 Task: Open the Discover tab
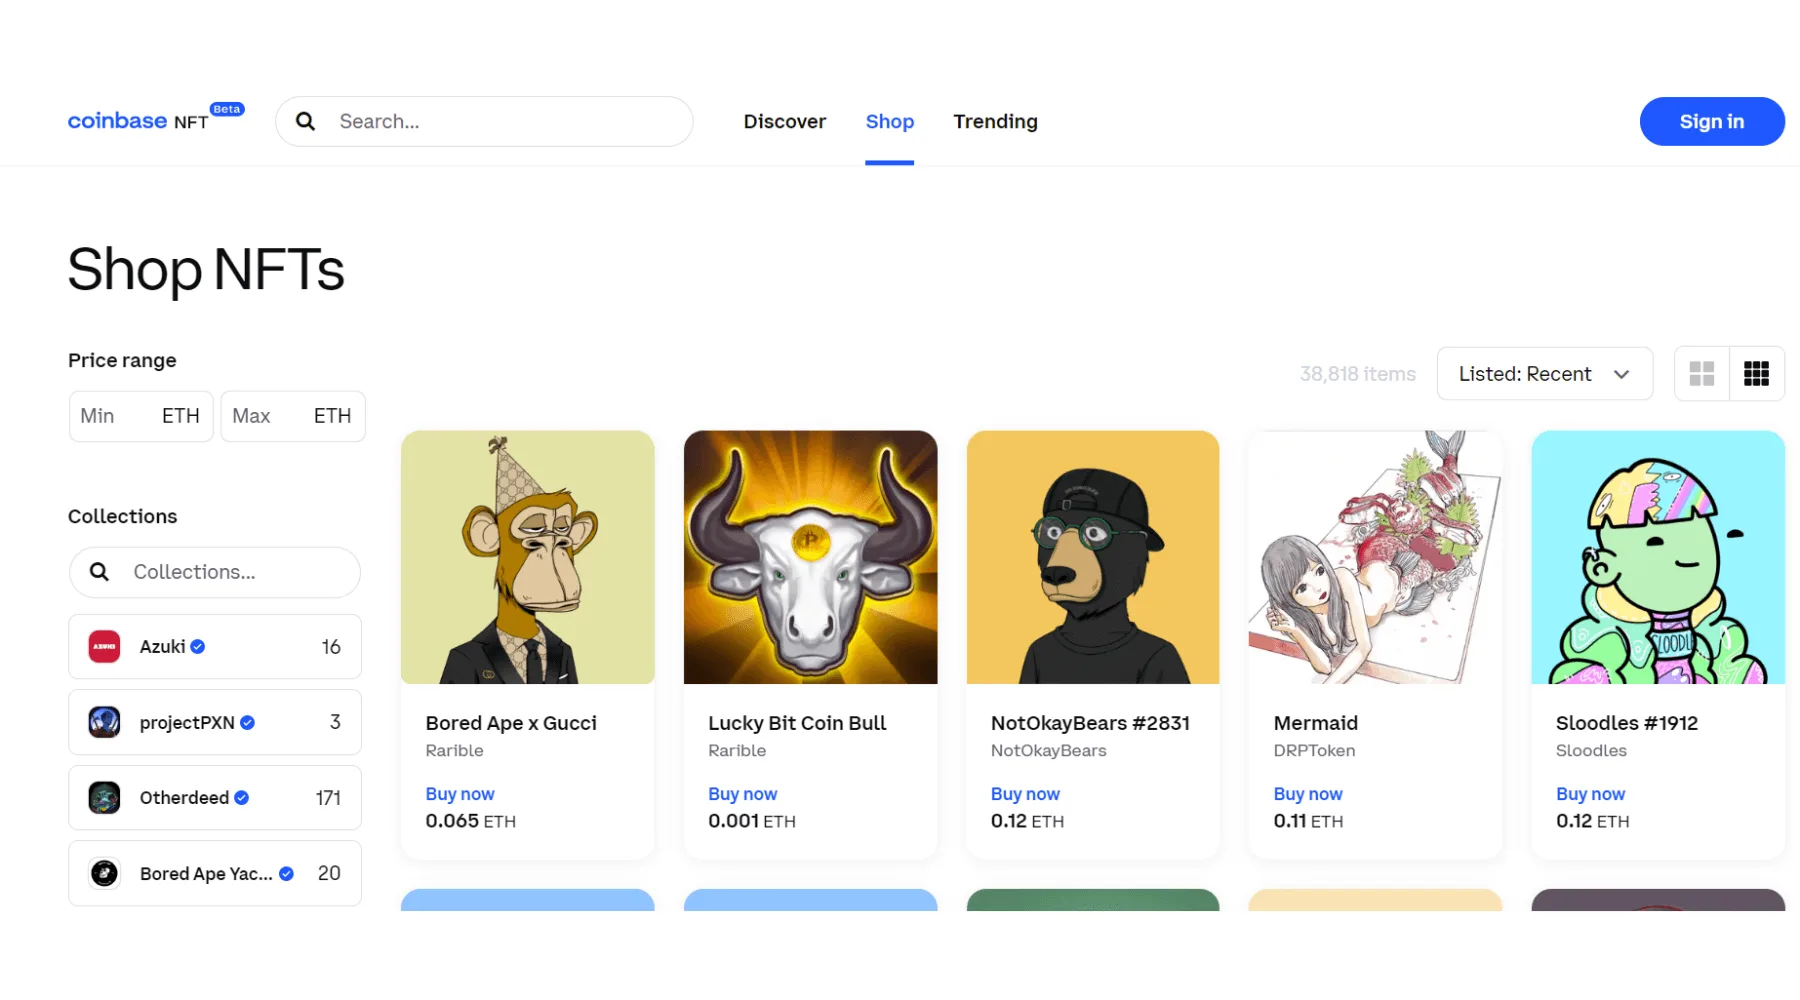point(785,121)
